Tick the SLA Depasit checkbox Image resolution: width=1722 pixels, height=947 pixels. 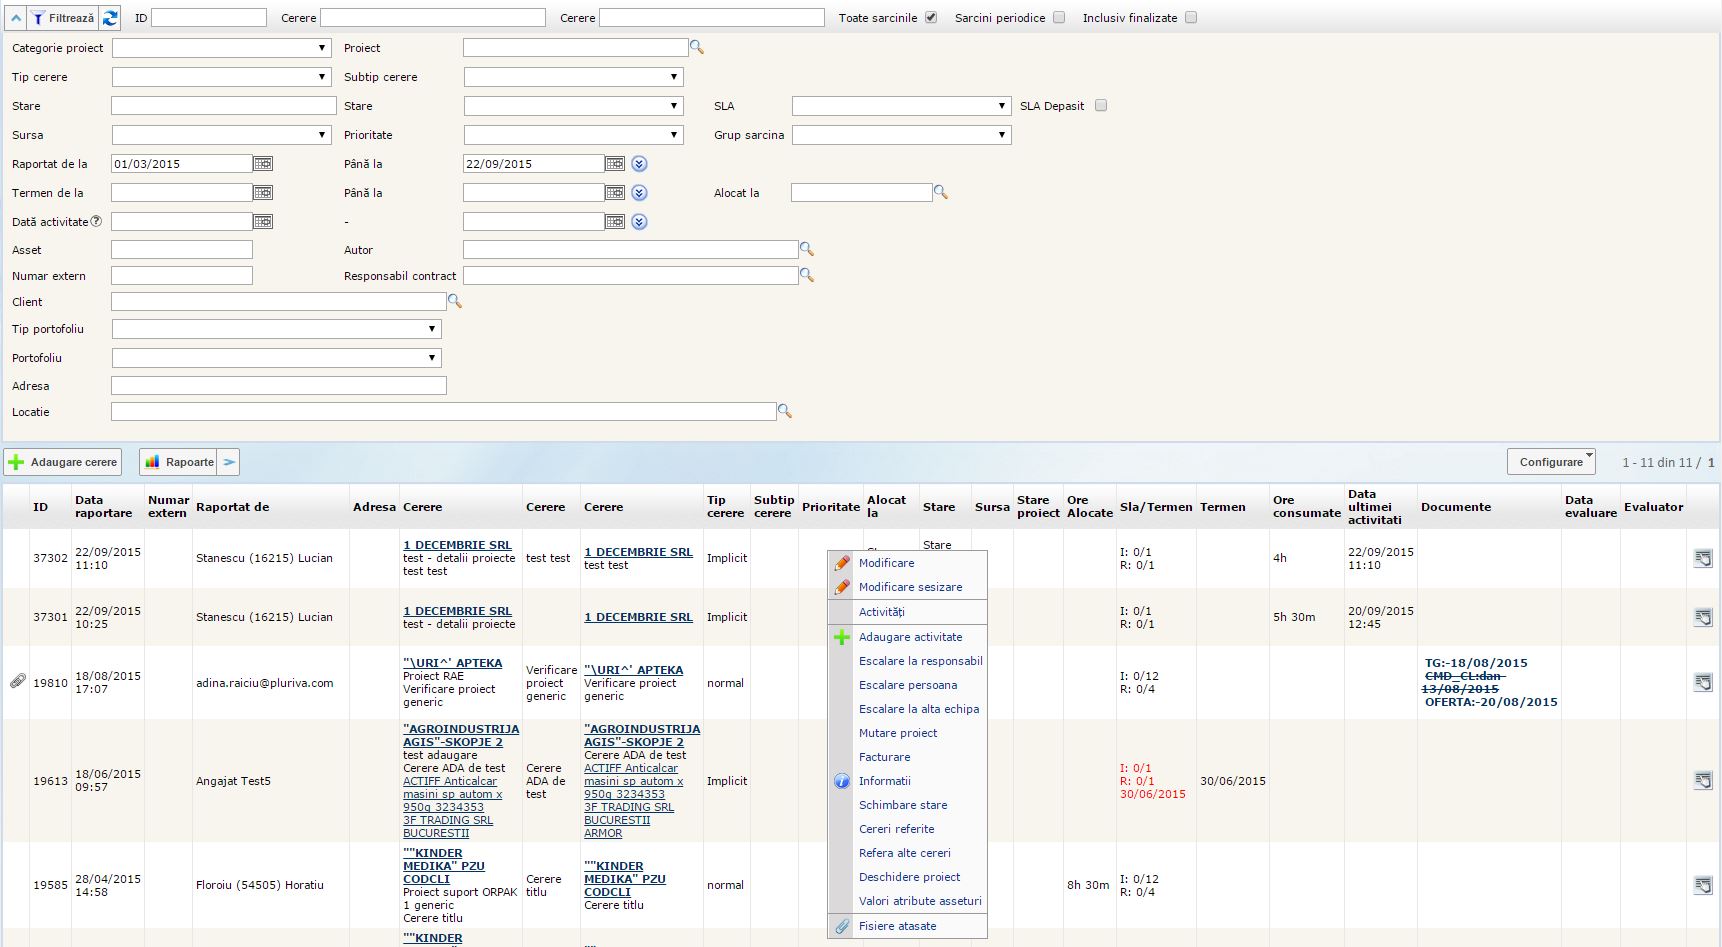click(1101, 106)
